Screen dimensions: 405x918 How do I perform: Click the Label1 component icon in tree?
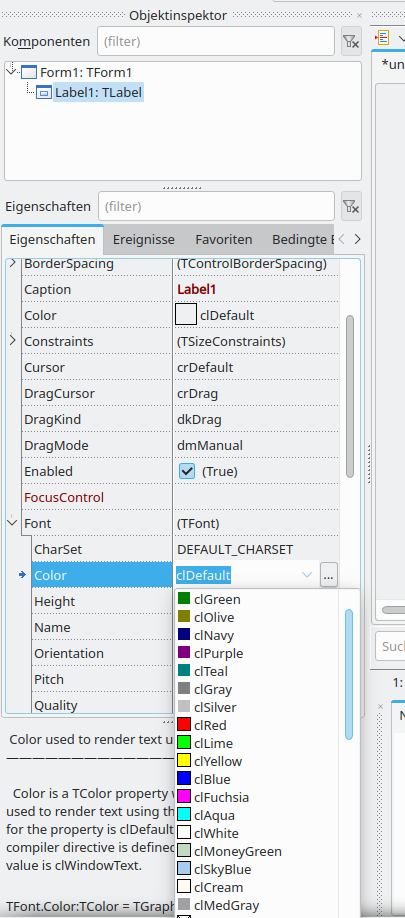(x=44, y=93)
